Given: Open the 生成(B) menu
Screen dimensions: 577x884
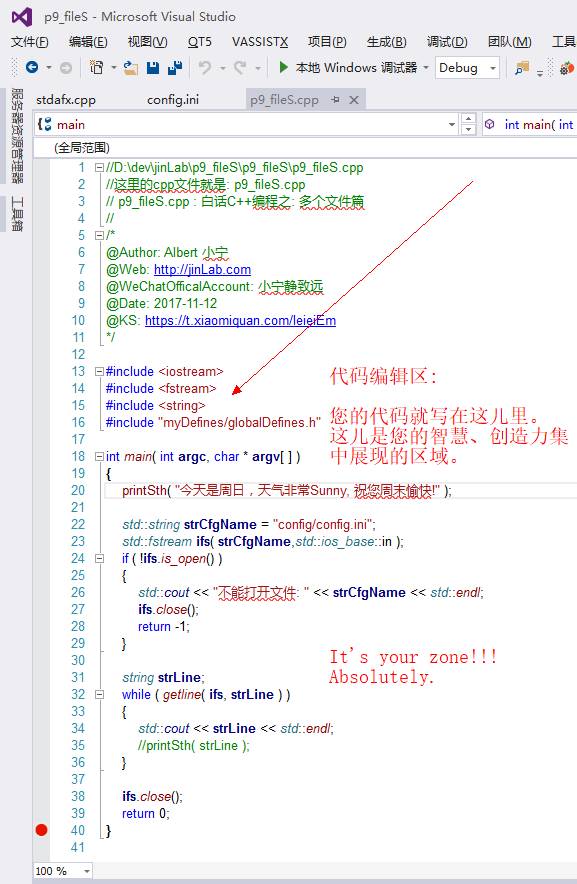Looking at the screenshot, I should click(x=386, y=42).
